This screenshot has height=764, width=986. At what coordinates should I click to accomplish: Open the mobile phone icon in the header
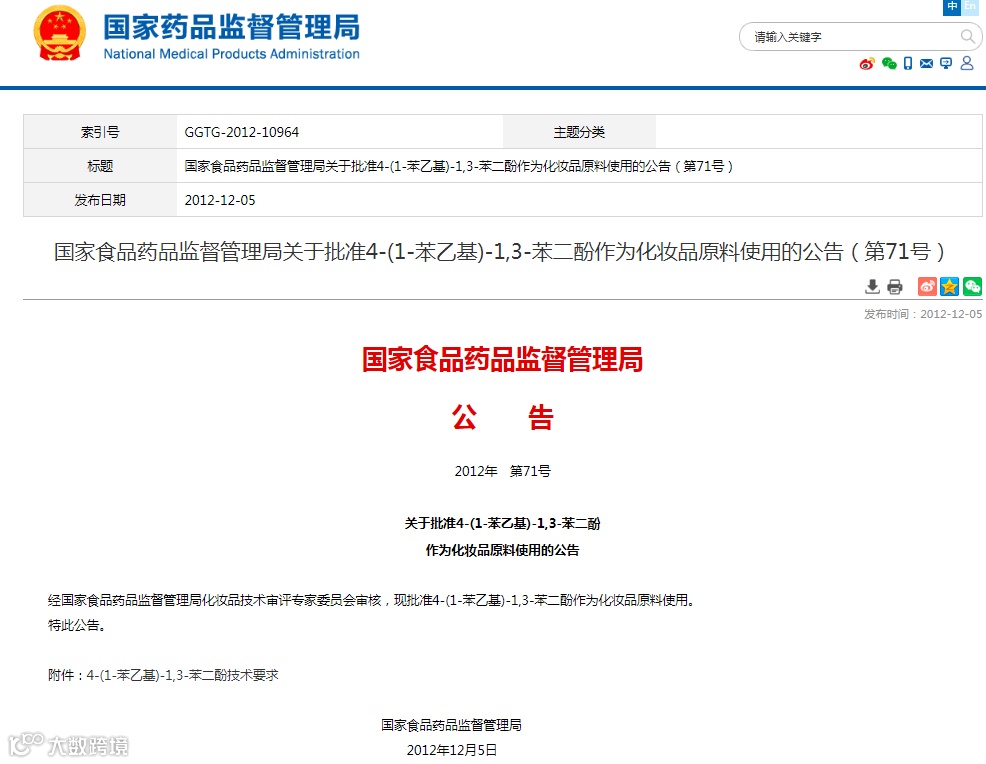pos(907,63)
